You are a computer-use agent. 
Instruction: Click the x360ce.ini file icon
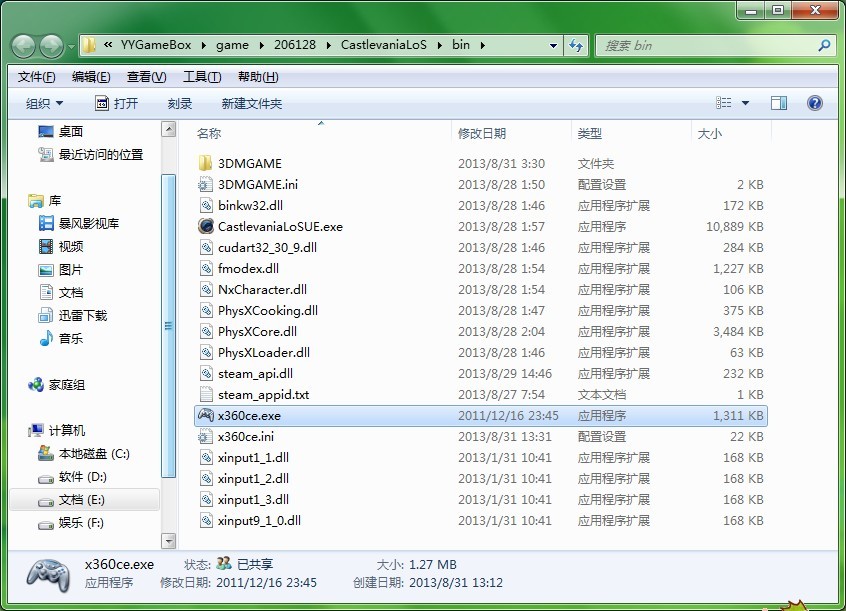coord(205,436)
